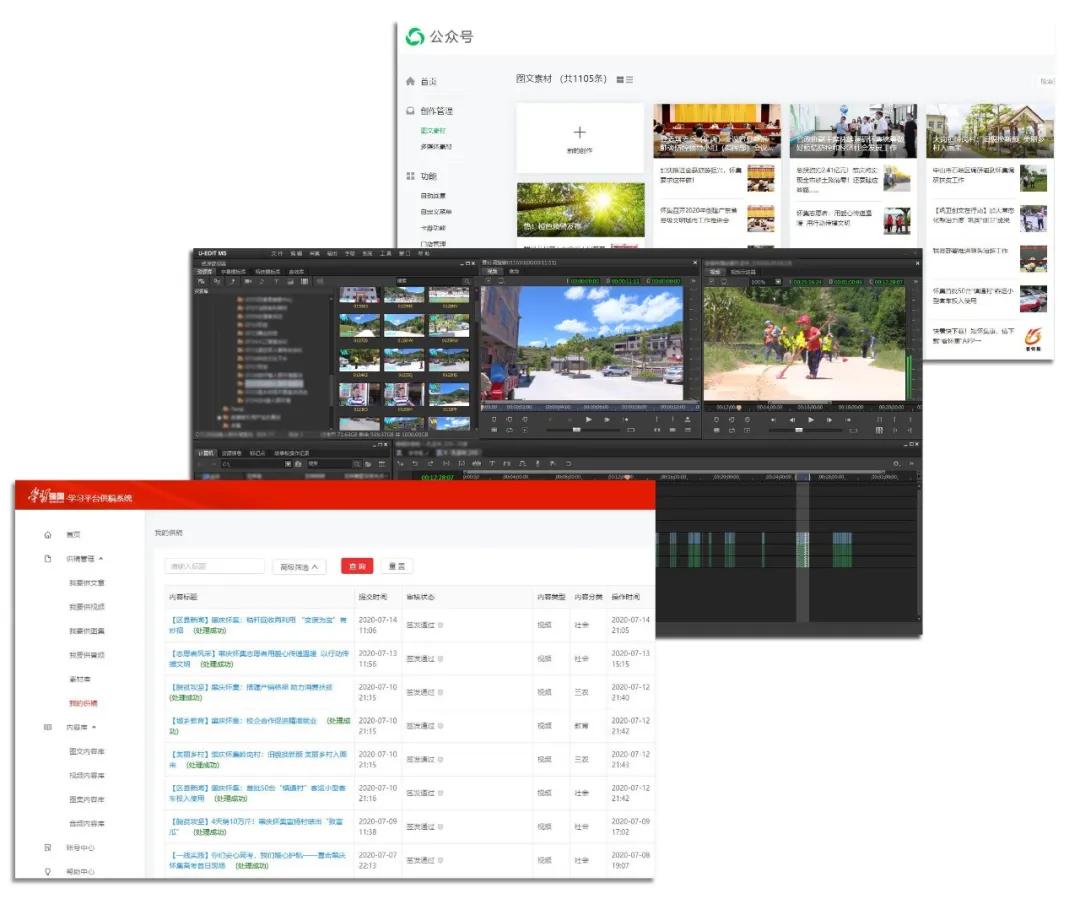The height and width of the screenshot is (910, 1080).
Task: Switch 图文素材 to list view icon
Action: click(630, 80)
